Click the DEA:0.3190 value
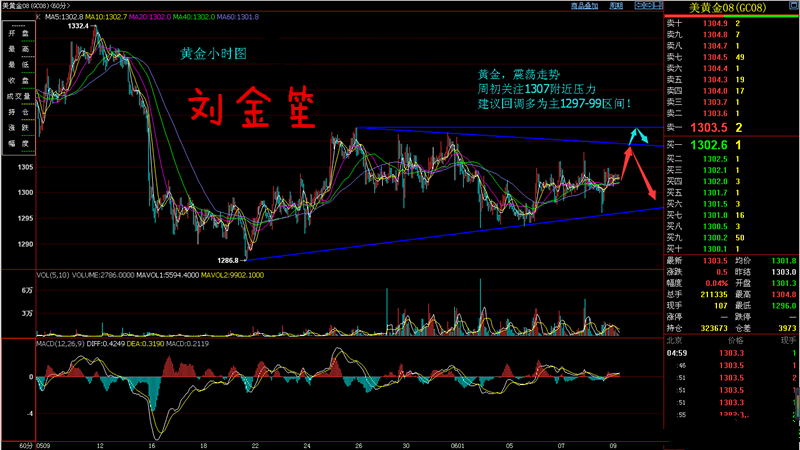 click(x=145, y=344)
